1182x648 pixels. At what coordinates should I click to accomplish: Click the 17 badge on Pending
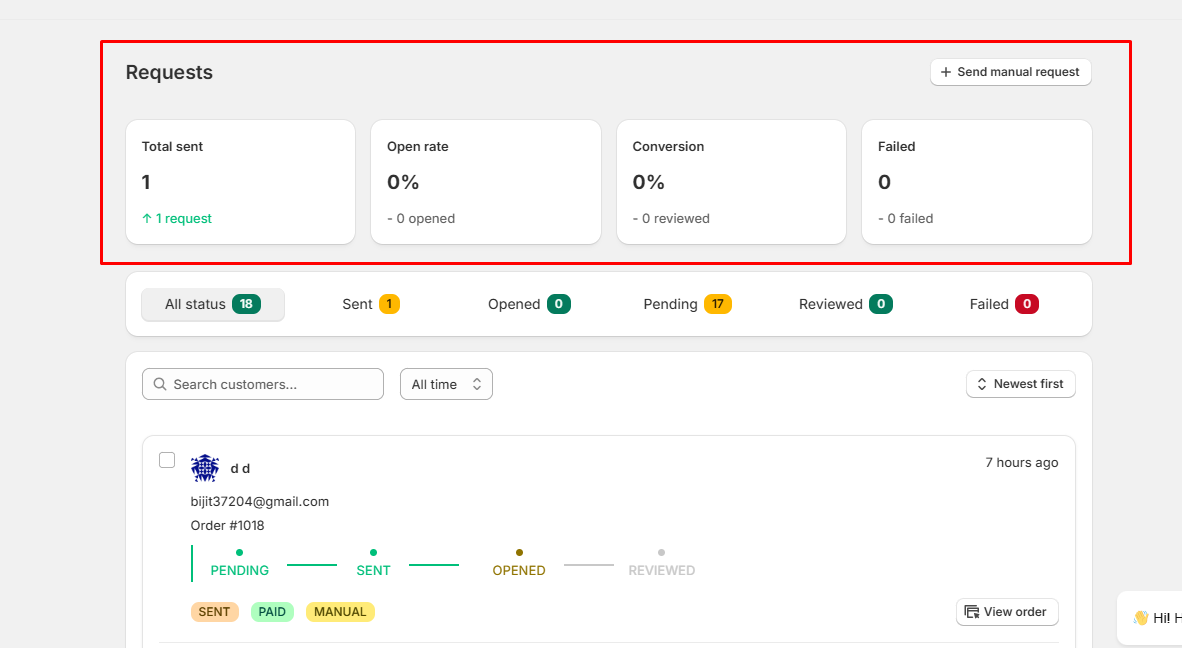tap(718, 304)
